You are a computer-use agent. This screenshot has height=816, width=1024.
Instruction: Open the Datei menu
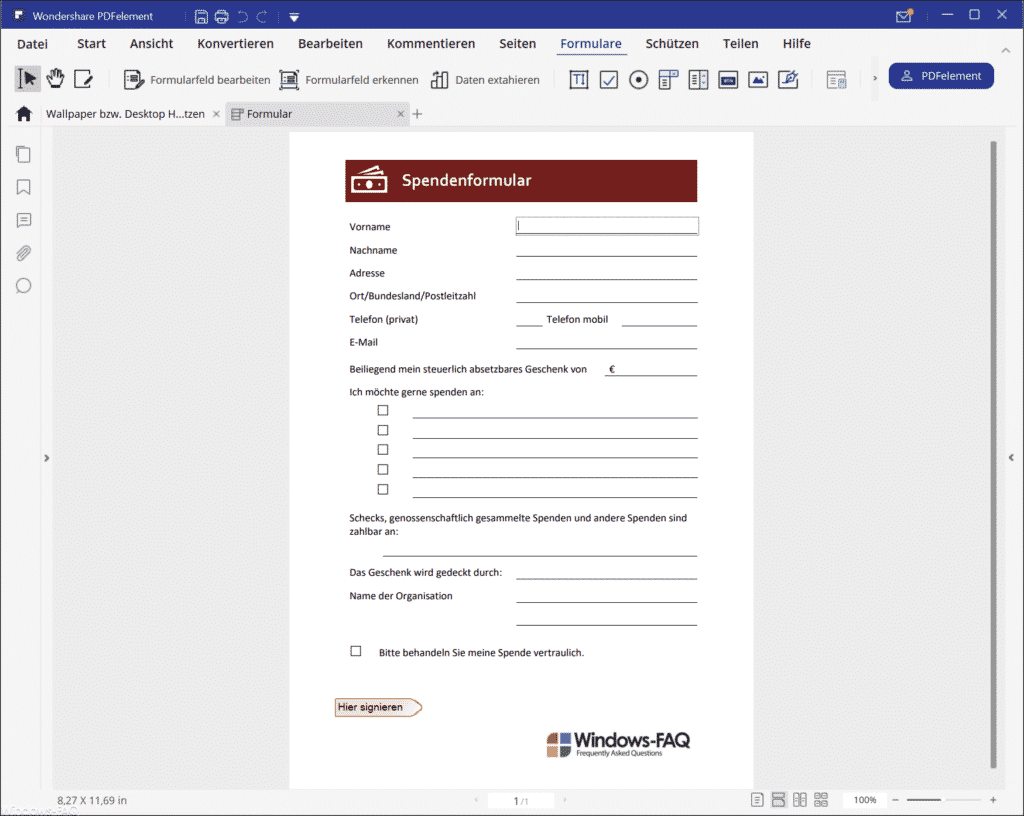(32, 44)
